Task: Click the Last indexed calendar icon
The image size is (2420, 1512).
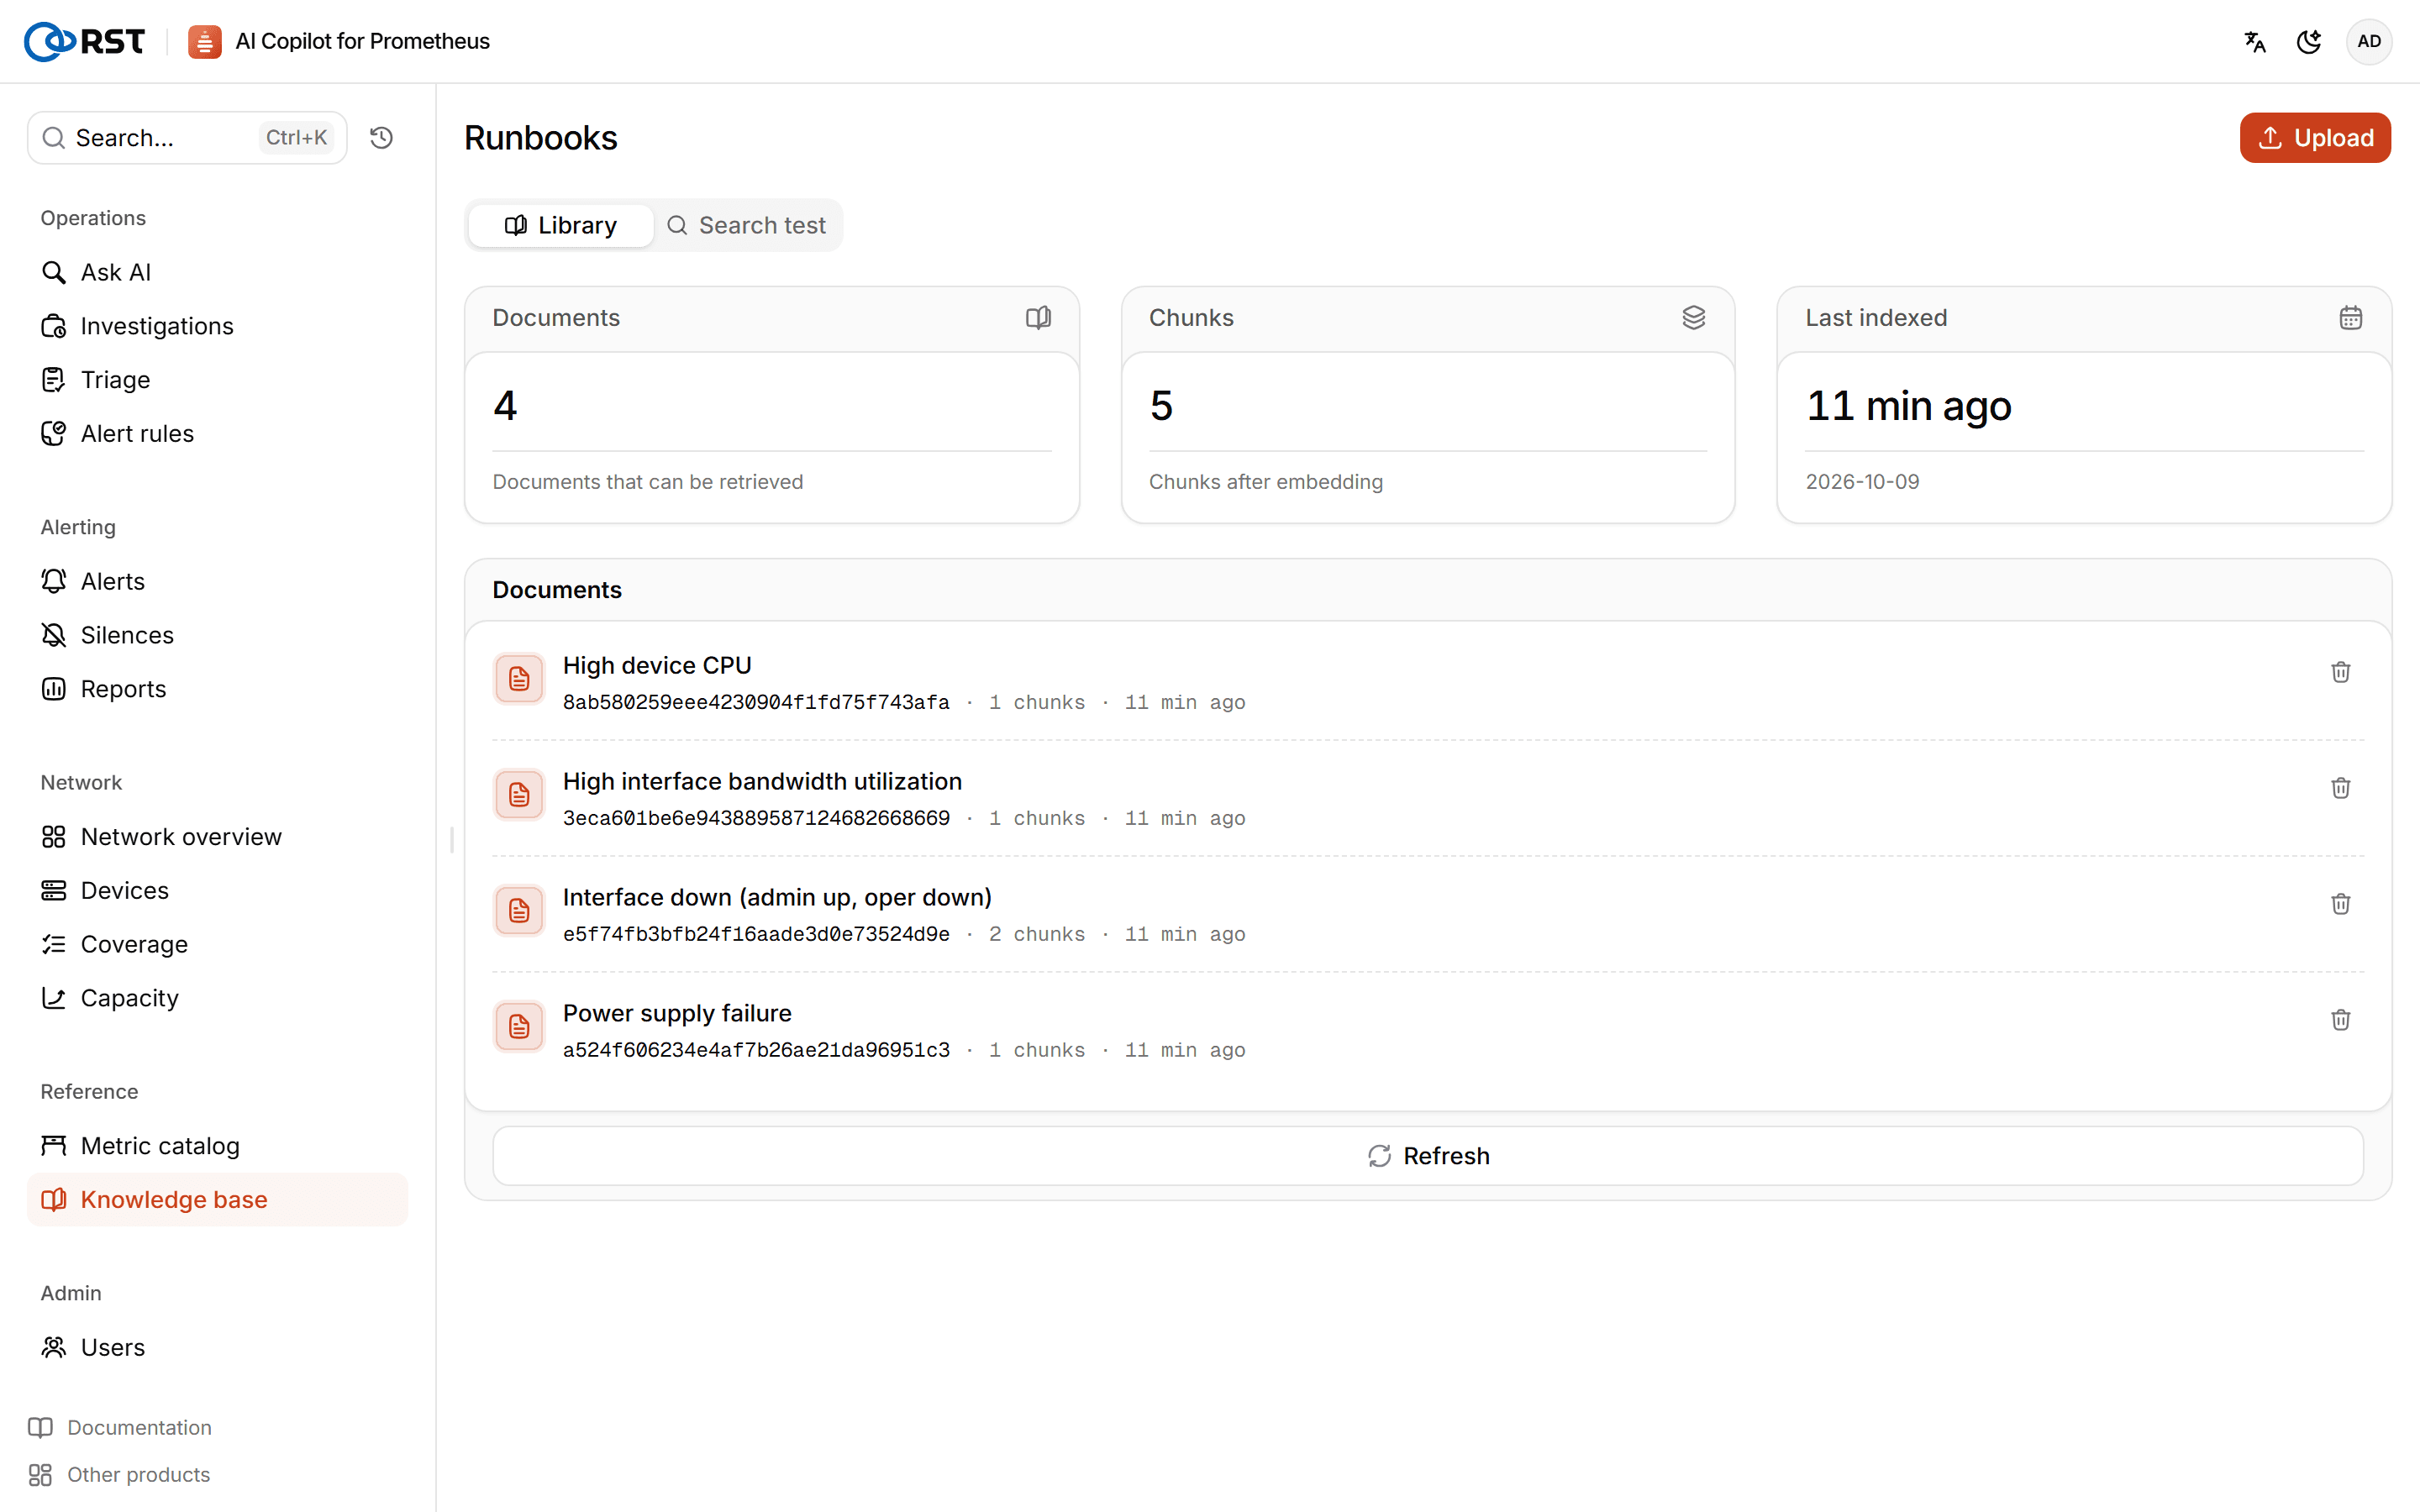Action: (x=2350, y=318)
